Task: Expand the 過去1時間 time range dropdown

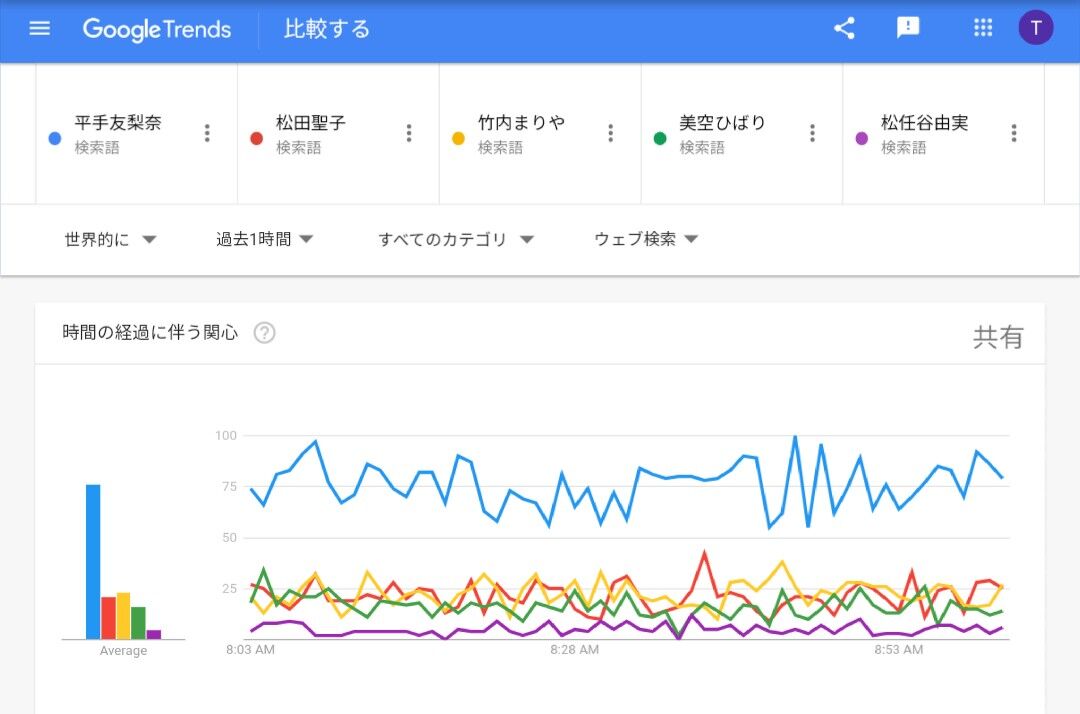Action: pyautogui.click(x=265, y=239)
